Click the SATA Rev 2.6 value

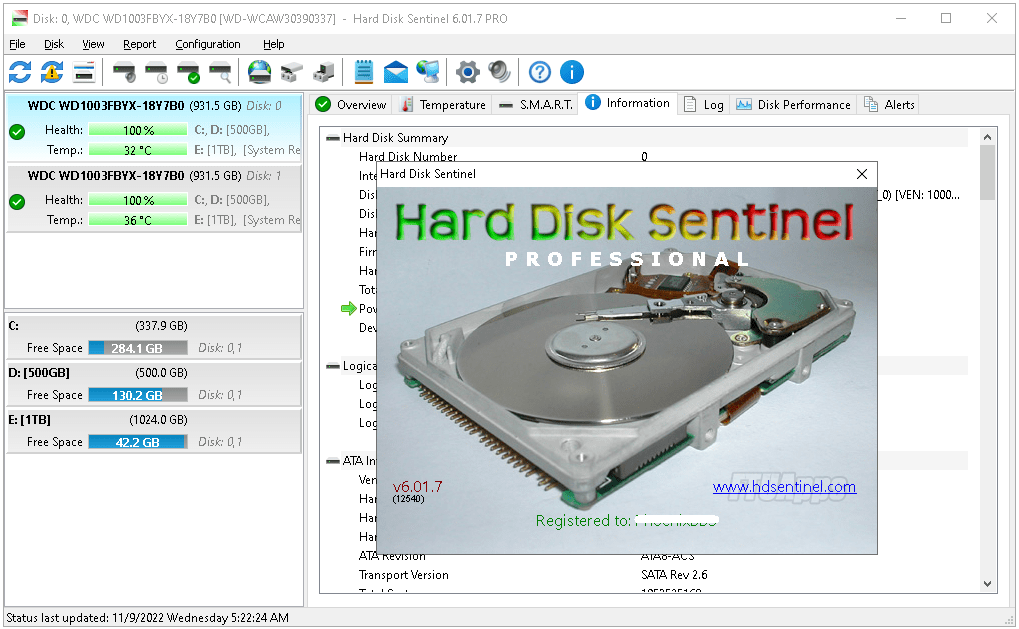[674, 575]
